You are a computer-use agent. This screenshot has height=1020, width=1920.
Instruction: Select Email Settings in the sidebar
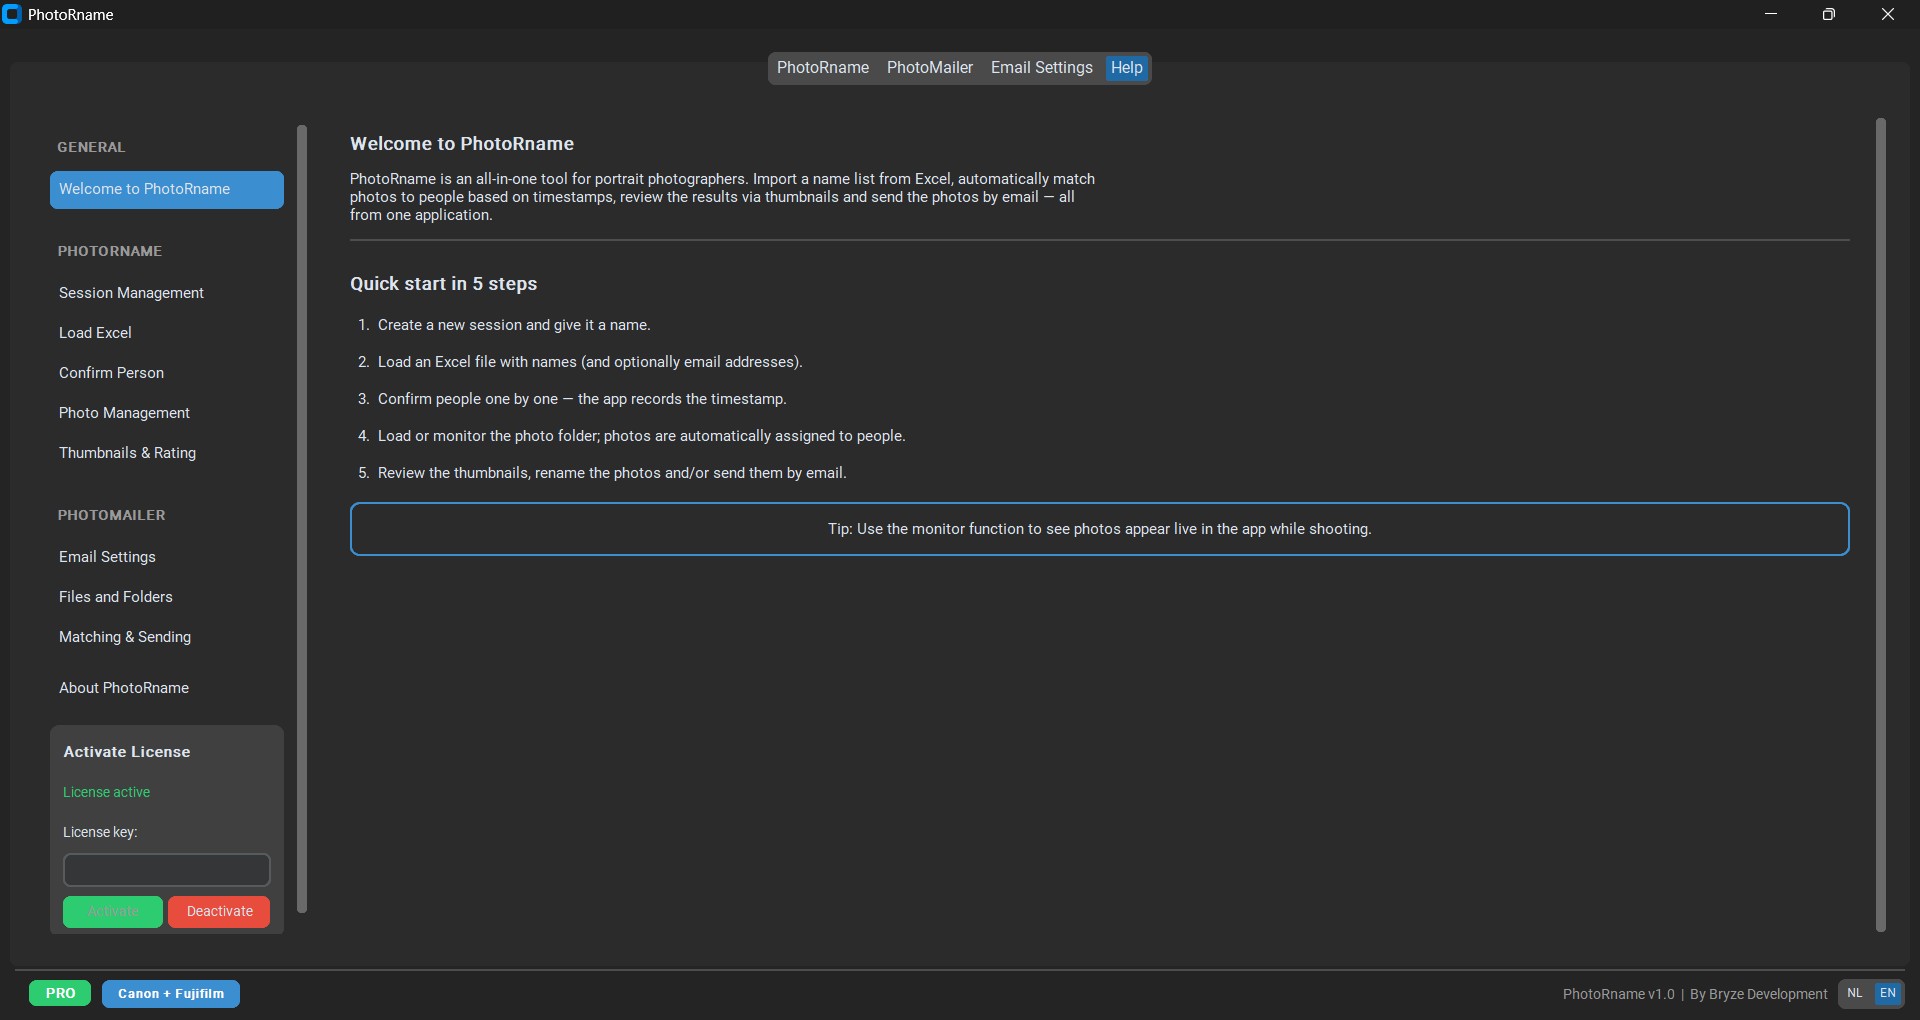click(x=107, y=557)
